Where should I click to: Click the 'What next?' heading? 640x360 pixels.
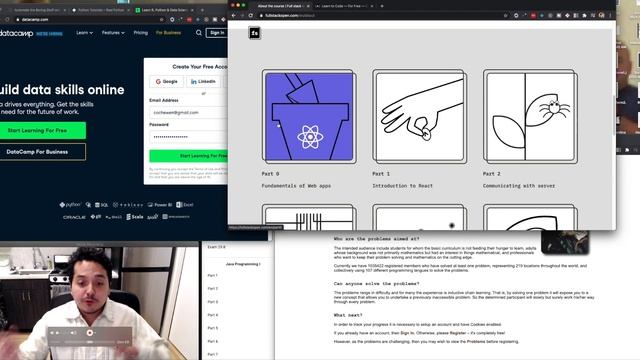coord(348,315)
